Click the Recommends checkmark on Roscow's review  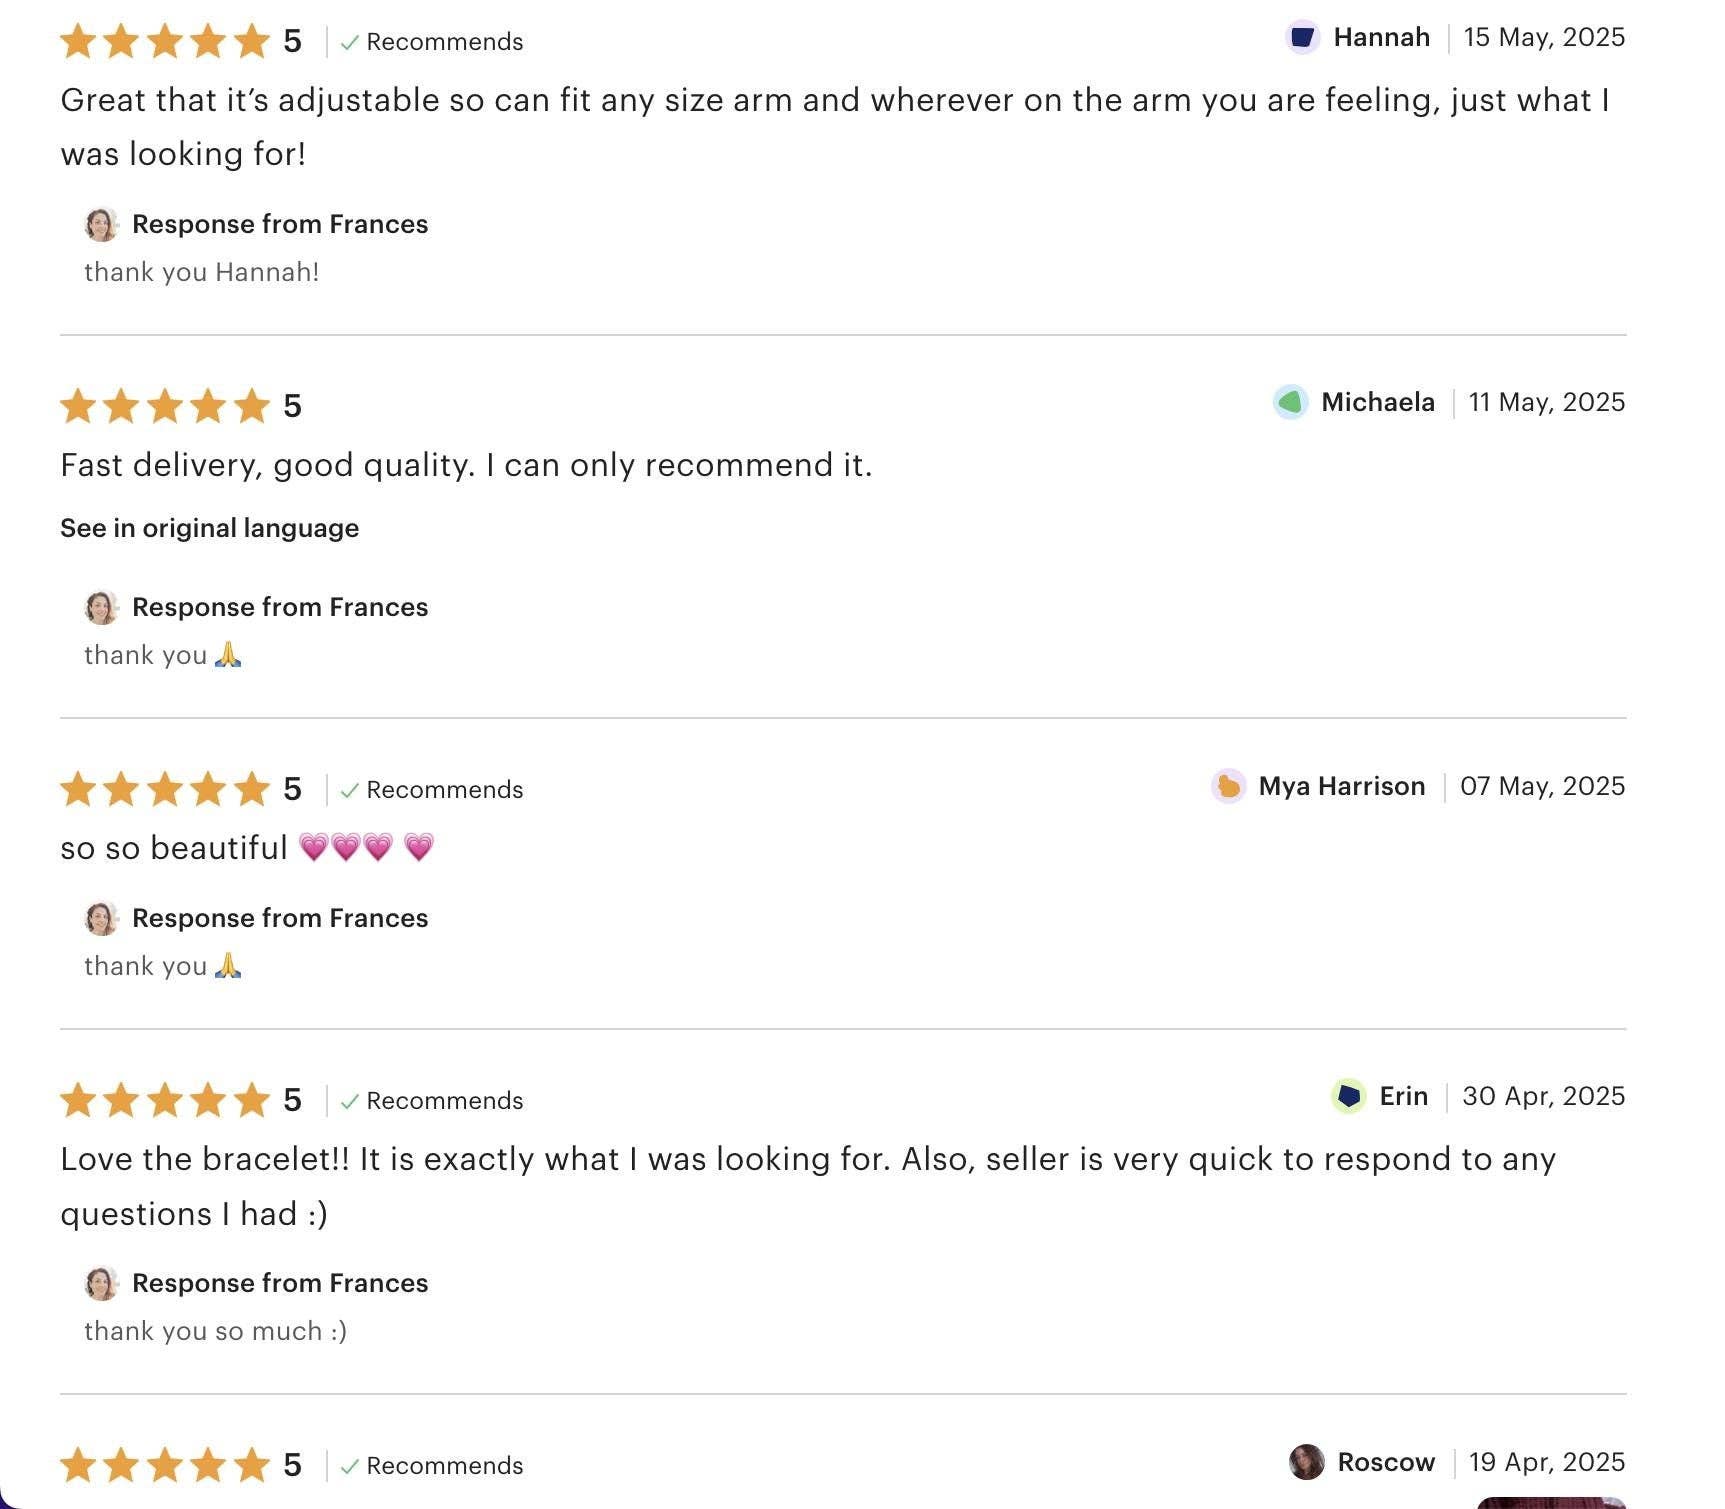pyautogui.click(x=349, y=1467)
